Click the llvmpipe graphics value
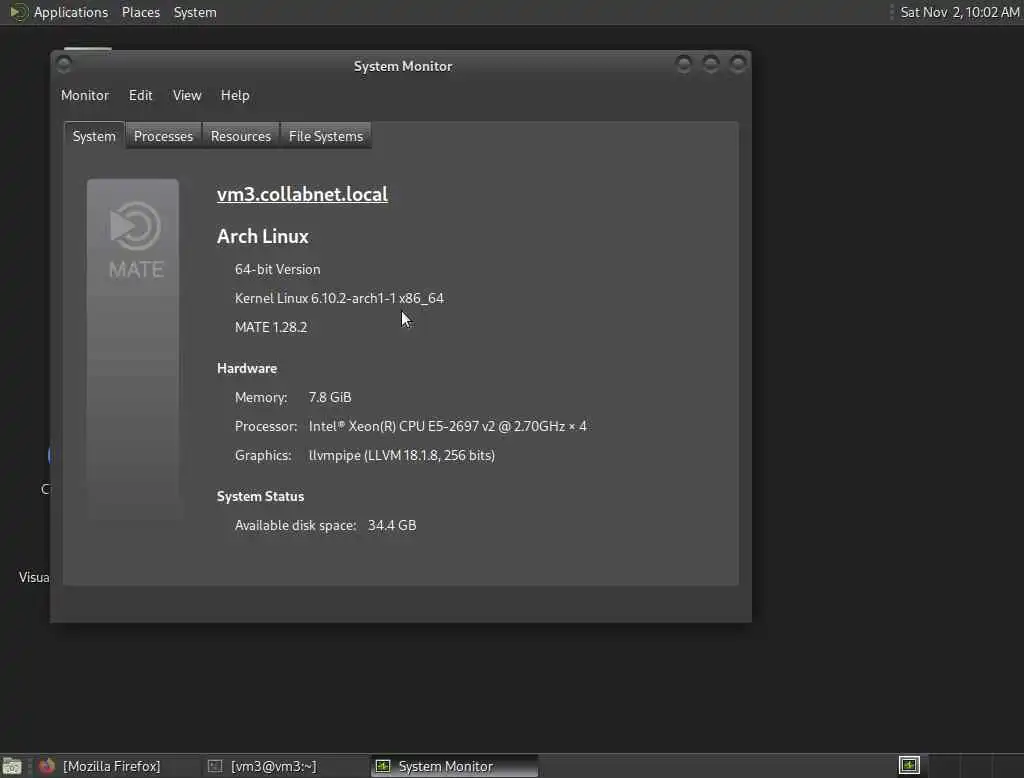The width and height of the screenshot is (1024, 778). tap(402, 455)
